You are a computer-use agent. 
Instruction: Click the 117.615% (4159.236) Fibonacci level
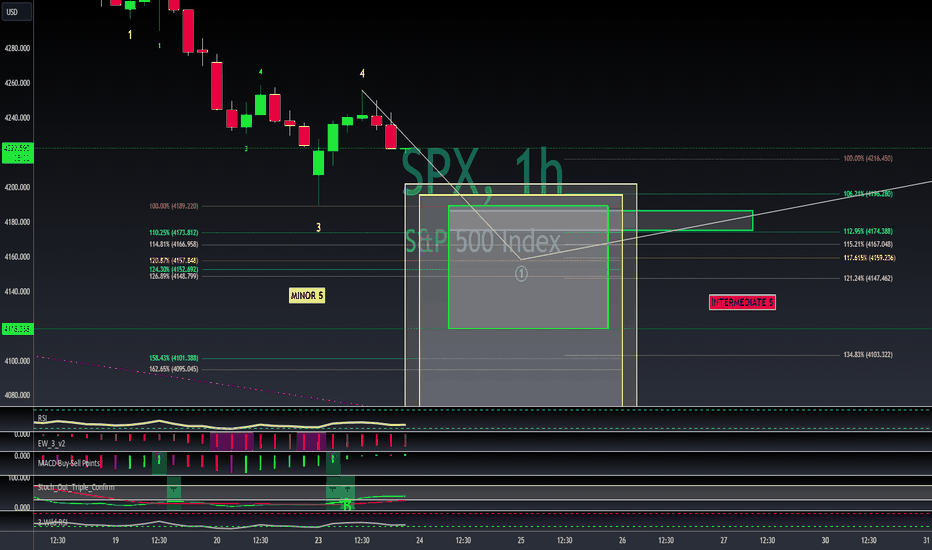[x=869, y=258]
